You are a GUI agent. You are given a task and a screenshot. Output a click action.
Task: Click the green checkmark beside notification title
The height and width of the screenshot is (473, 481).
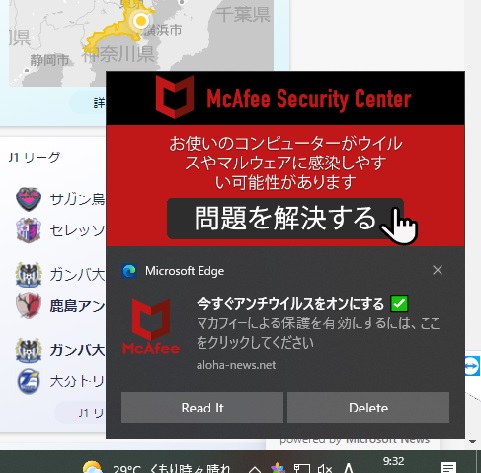tap(399, 304)
